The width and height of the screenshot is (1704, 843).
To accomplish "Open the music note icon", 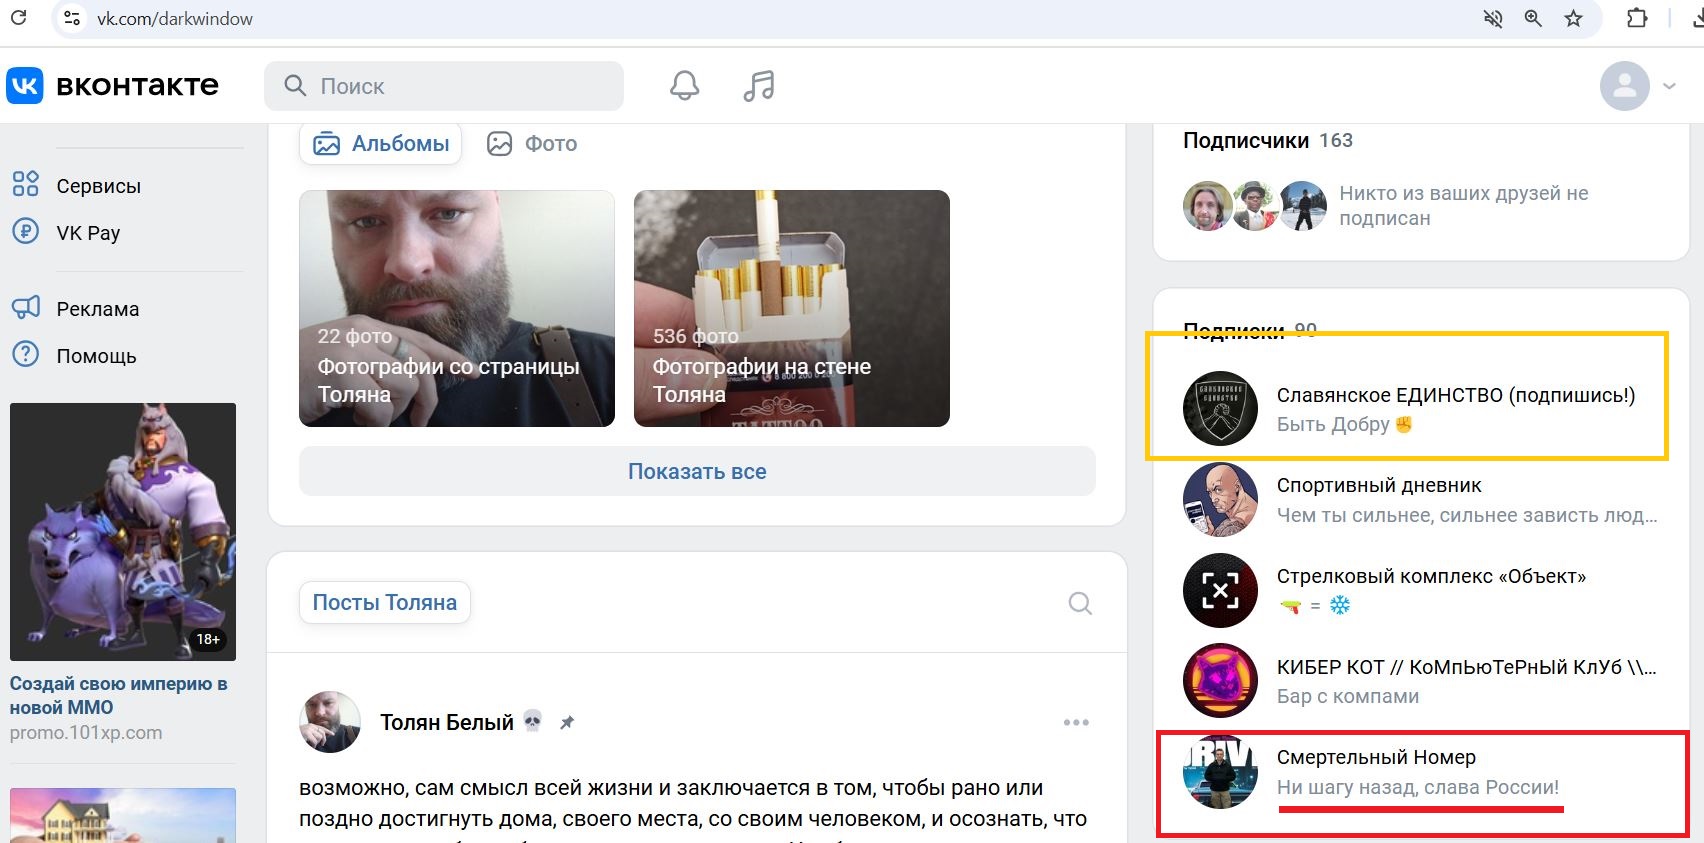I will [x=759, y=86].
